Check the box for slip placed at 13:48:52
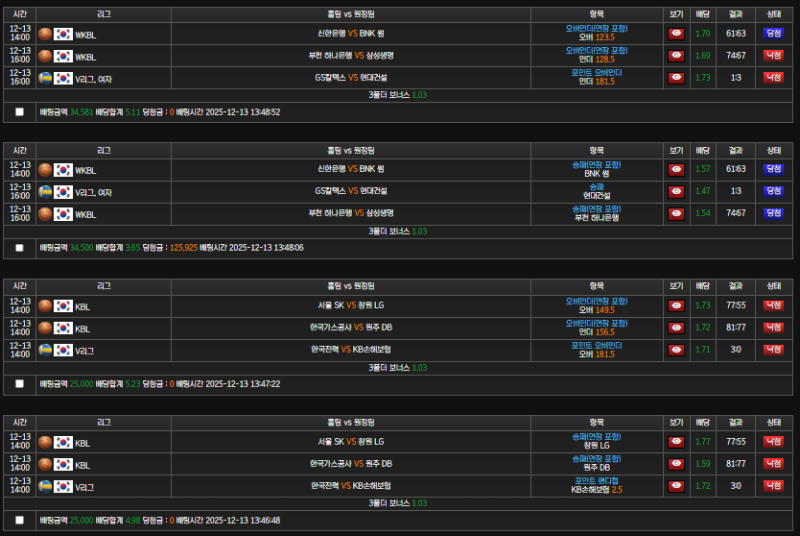800x536 pixels. 19,112
